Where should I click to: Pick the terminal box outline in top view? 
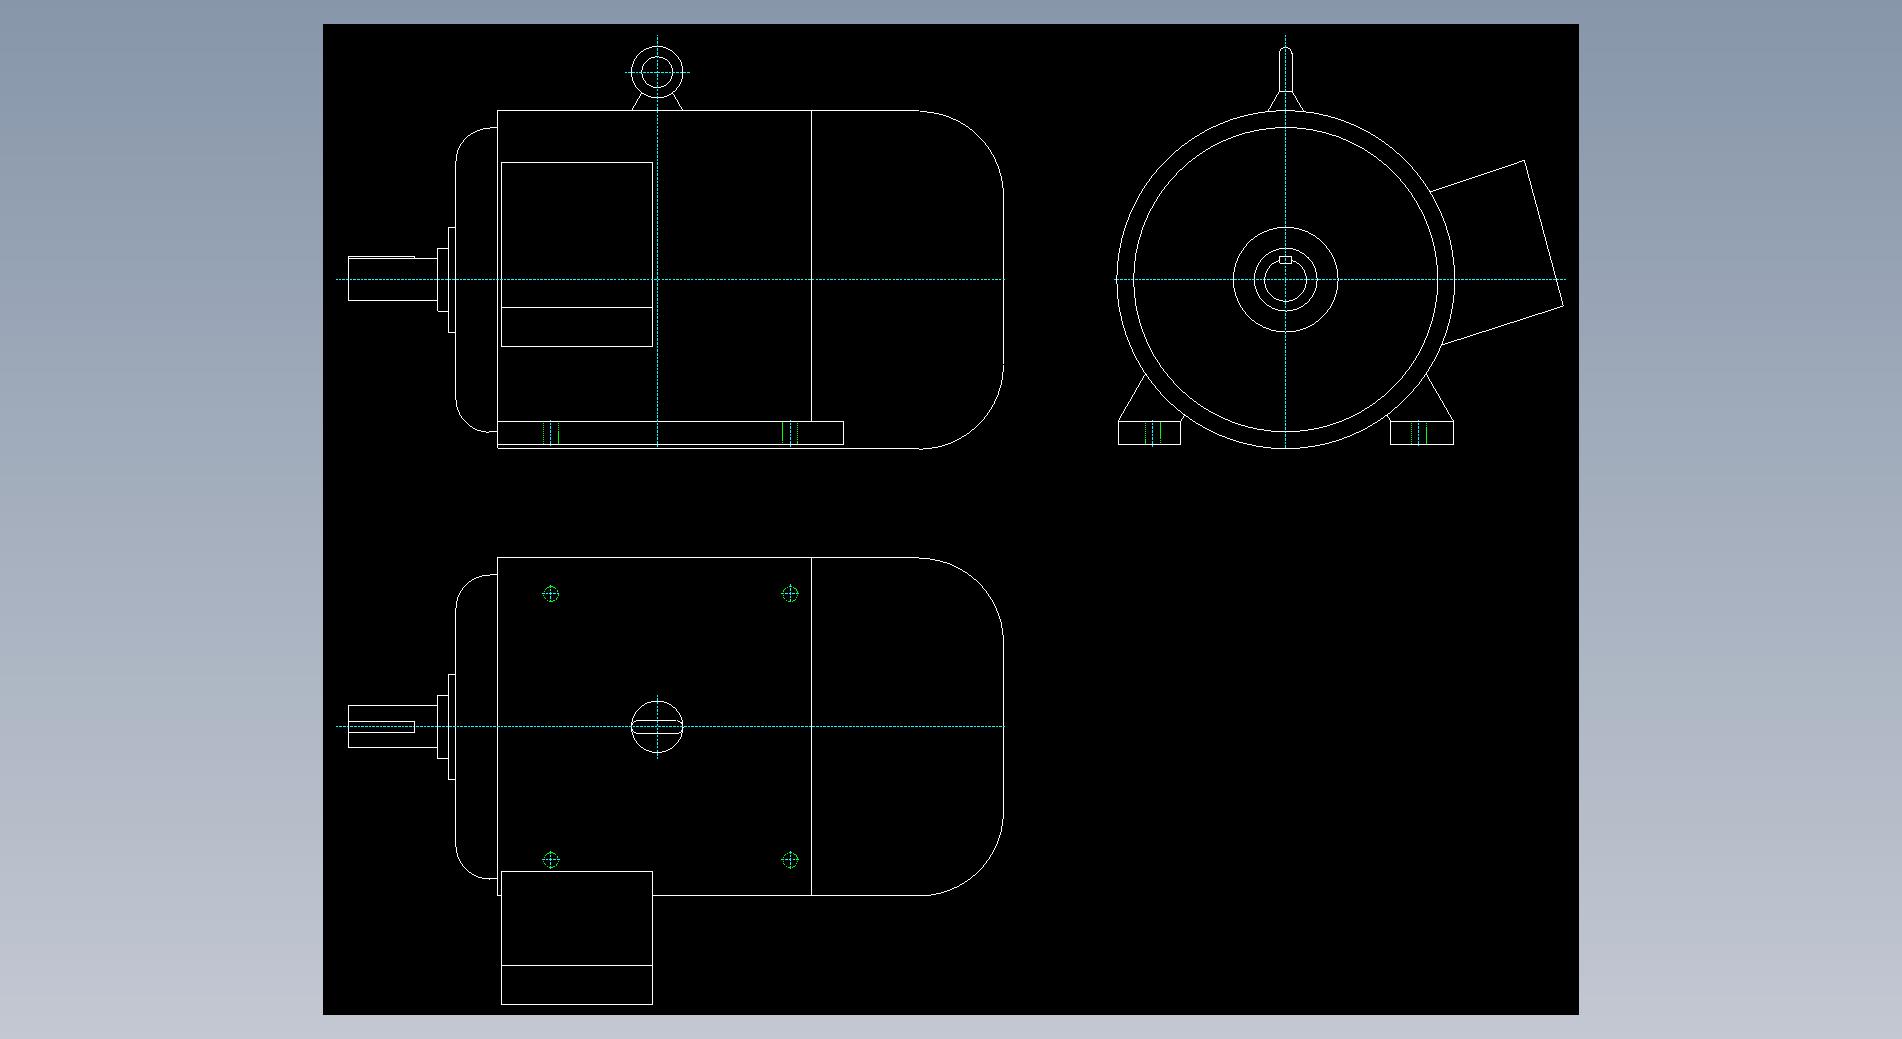[x=577, y=937]
